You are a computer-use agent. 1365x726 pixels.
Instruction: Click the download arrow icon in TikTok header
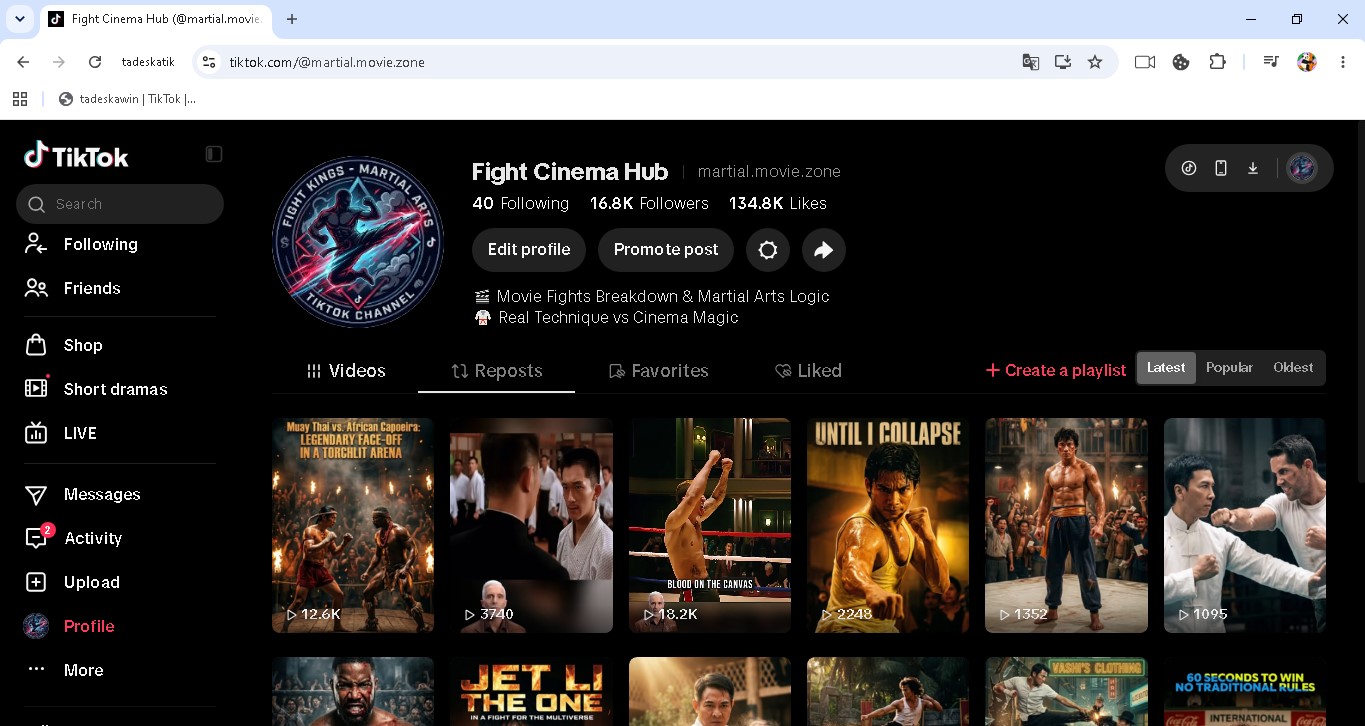point(1253,168)
